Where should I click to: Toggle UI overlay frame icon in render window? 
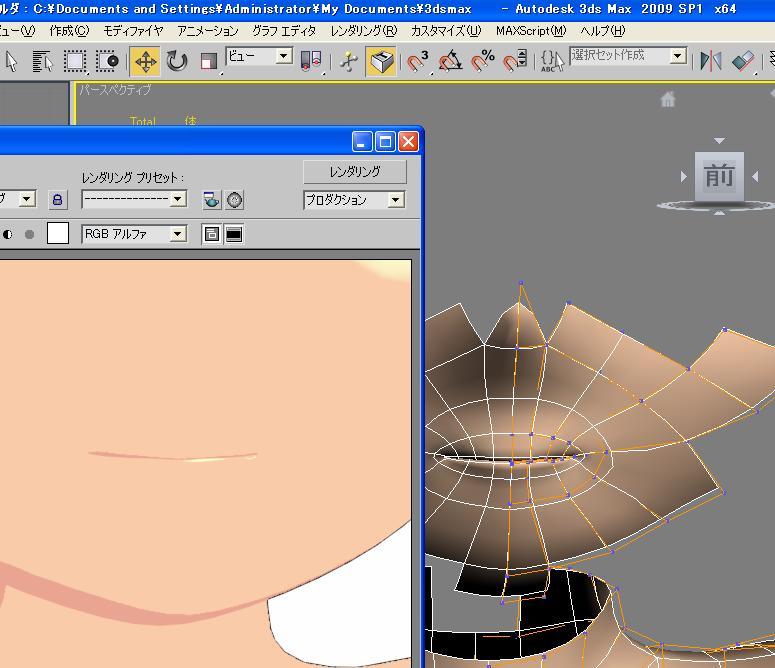pos(212,234)
